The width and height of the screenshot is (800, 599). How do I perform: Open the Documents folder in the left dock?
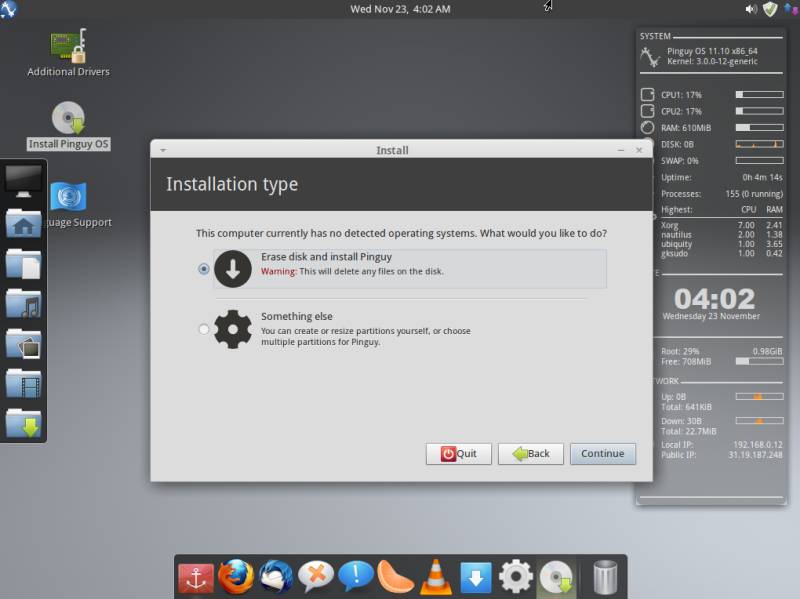pyautogui.click(x=23, y=263)
